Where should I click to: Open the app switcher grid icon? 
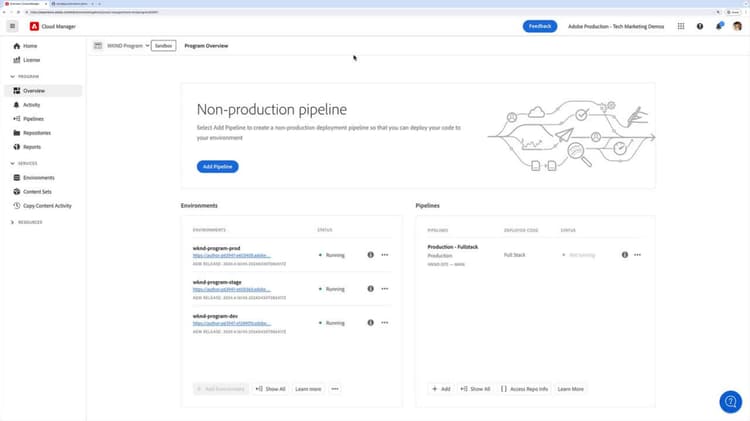(681, 26)
